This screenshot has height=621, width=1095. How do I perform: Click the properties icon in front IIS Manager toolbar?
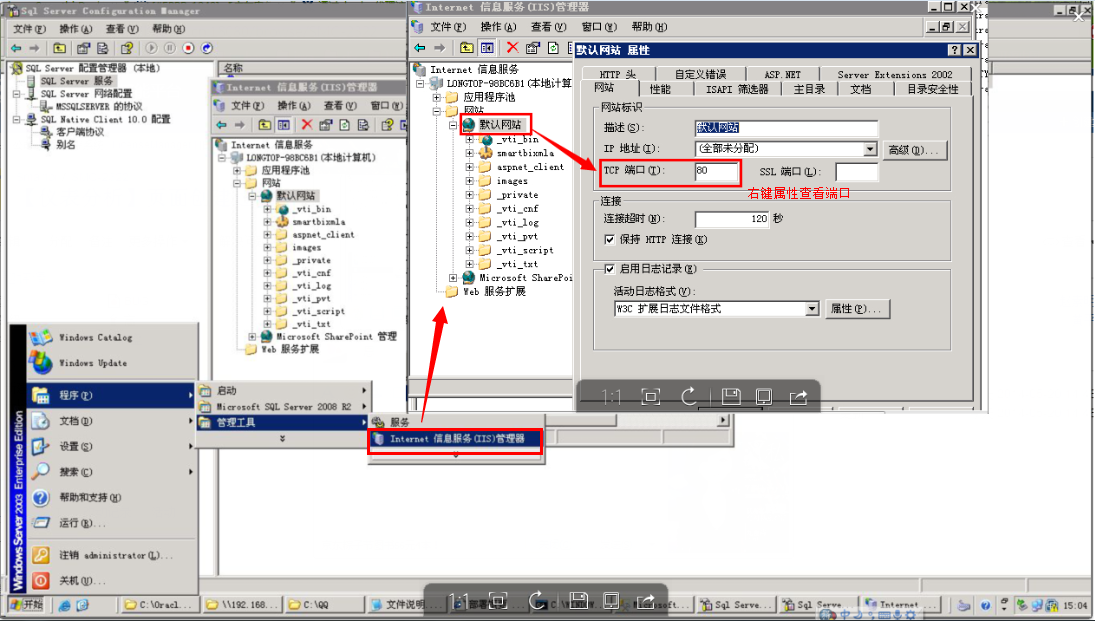coord(533,48)
